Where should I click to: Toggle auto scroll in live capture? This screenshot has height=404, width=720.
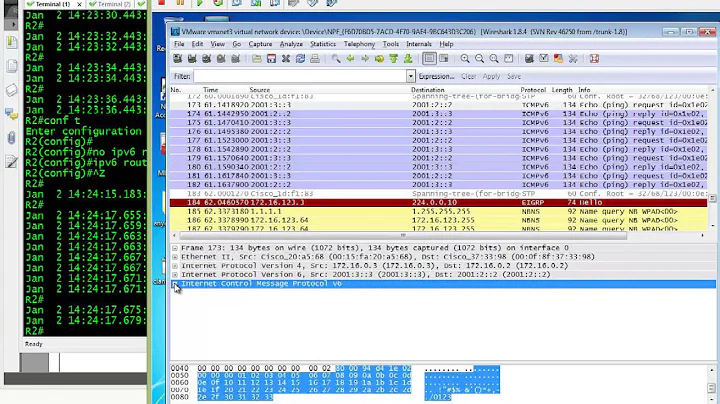pyautogui.click(x=444, y=59)
